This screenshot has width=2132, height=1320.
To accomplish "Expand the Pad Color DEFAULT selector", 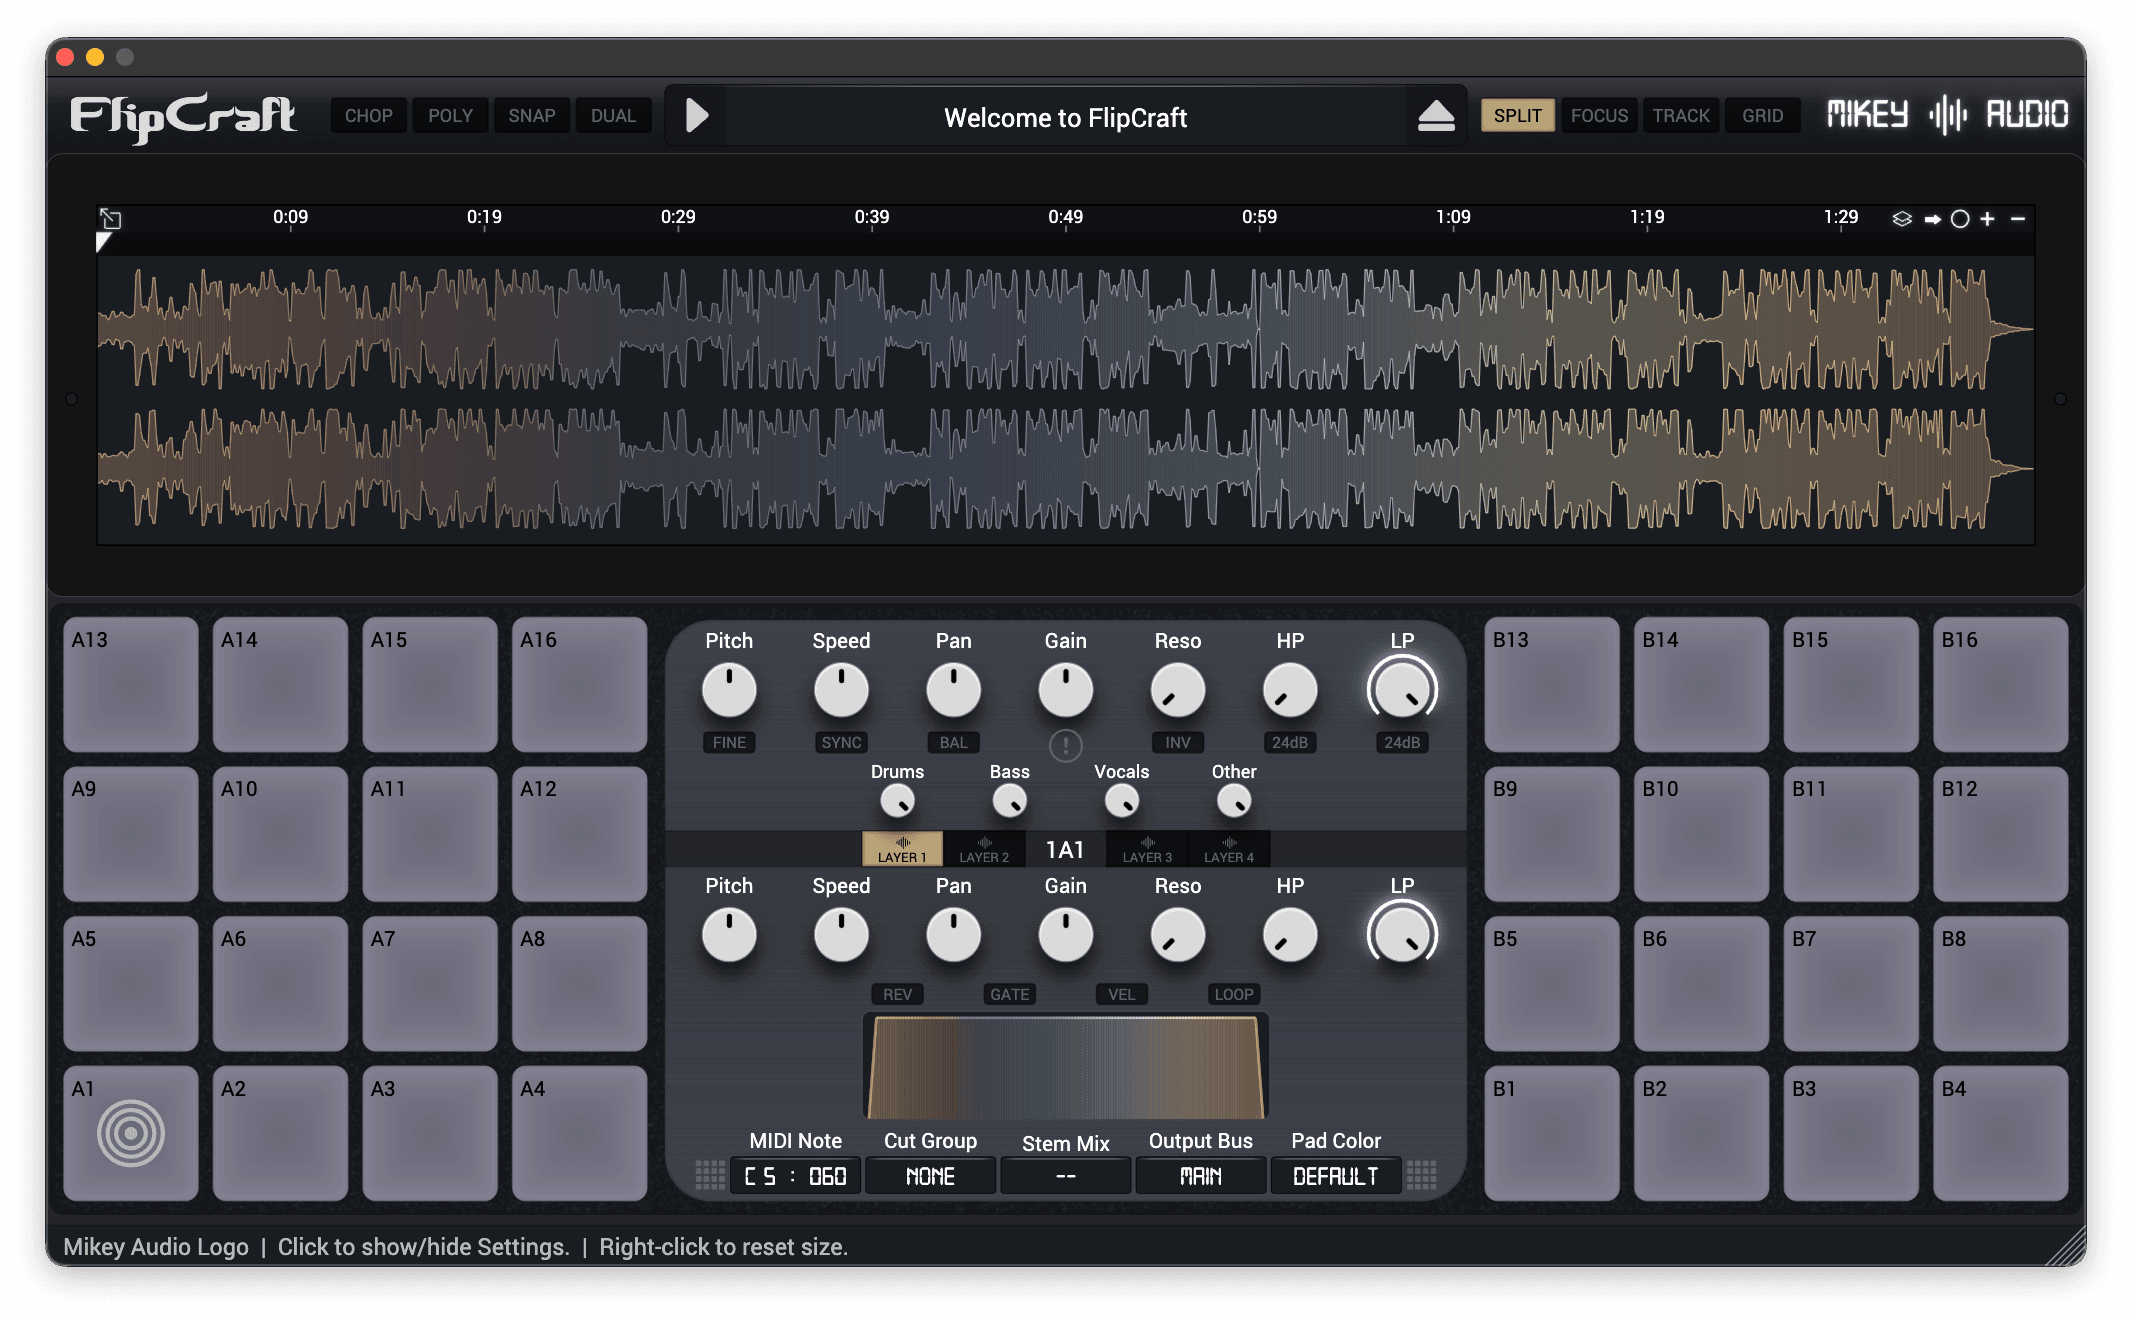I will [x=1335, y=1176].
